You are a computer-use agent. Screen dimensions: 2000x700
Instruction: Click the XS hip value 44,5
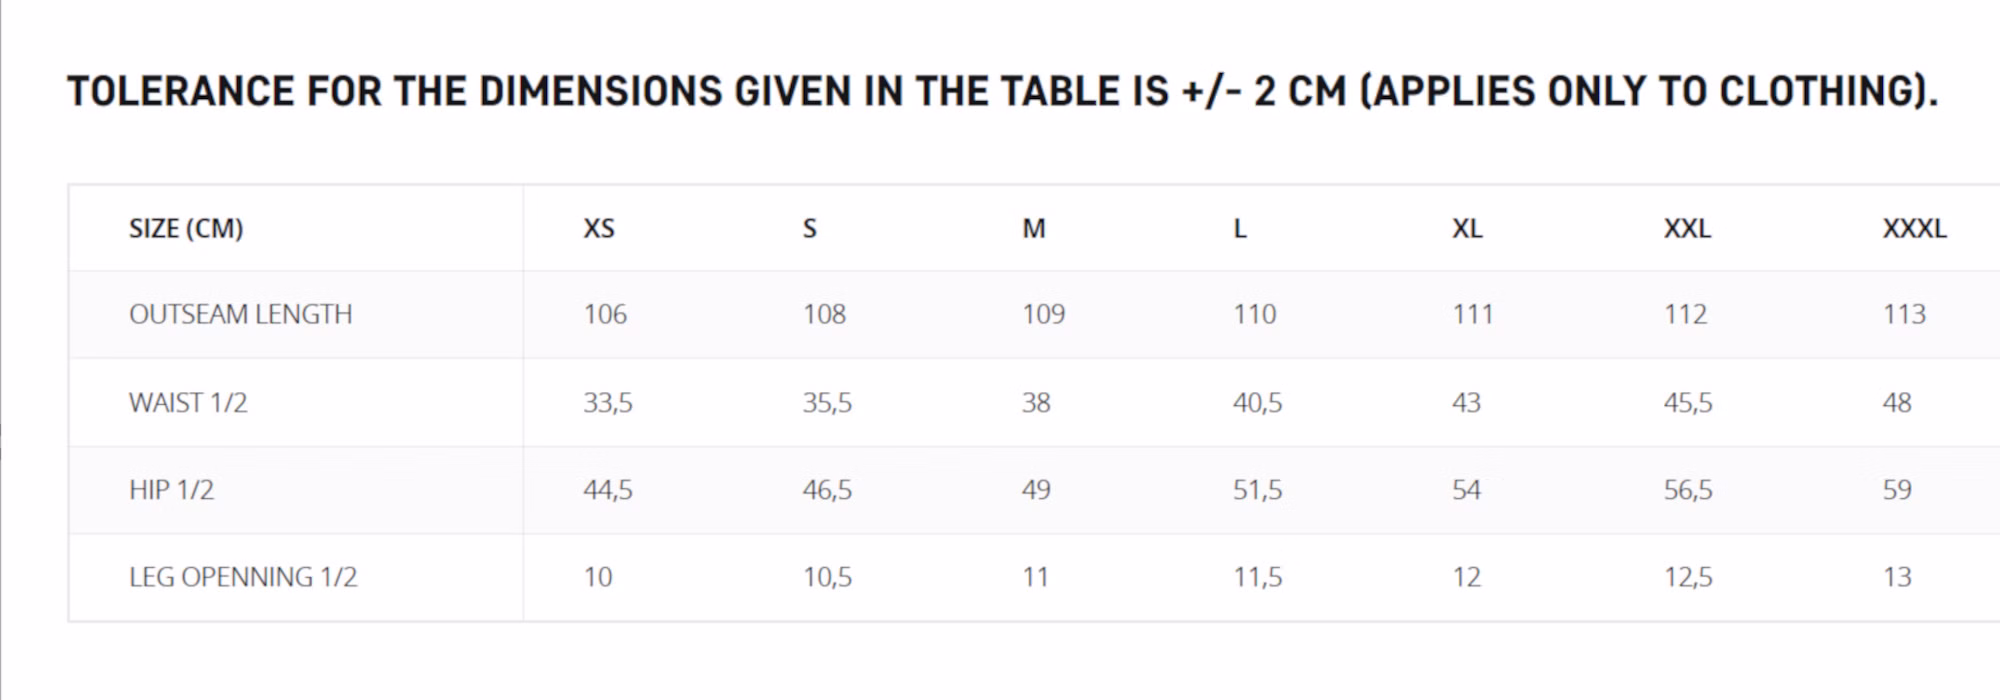tap(608, 490)
